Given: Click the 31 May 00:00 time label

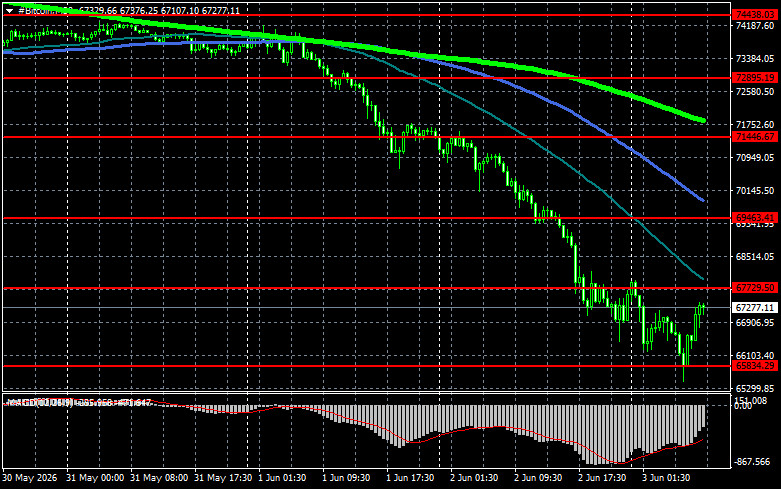Looking at the screenshot, I should coord(95,478).
